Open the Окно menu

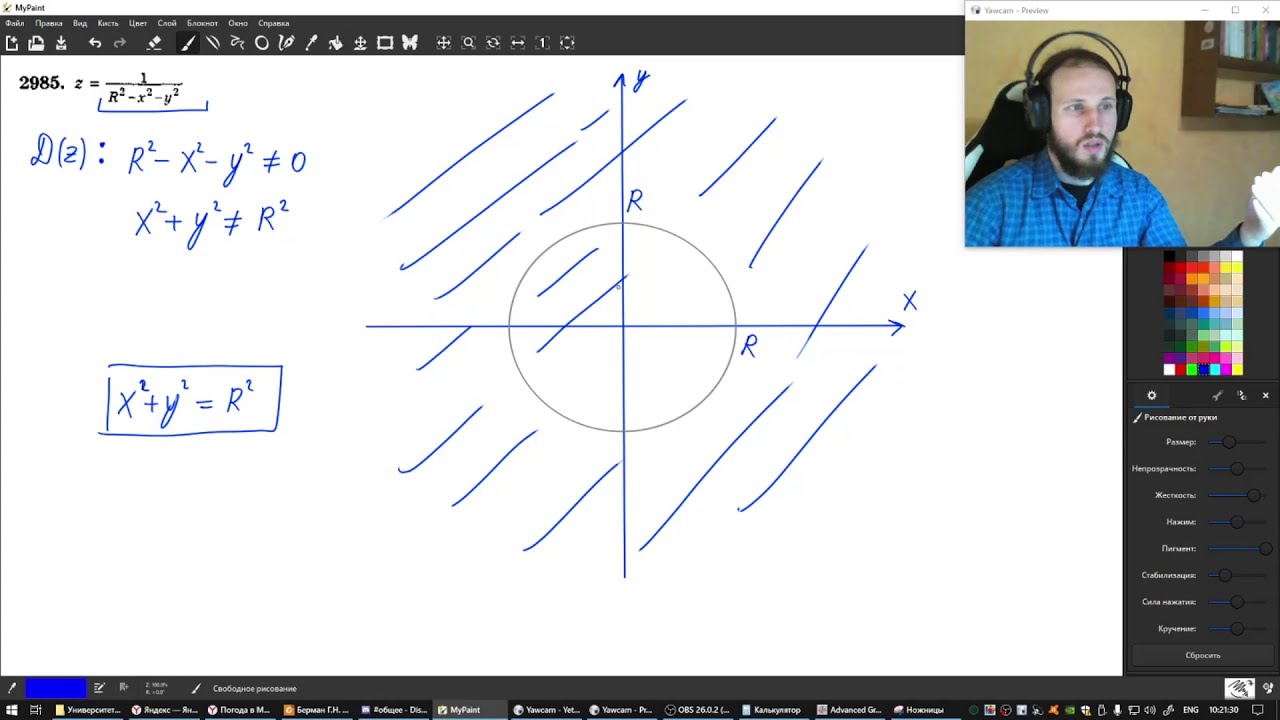[238, 23]
